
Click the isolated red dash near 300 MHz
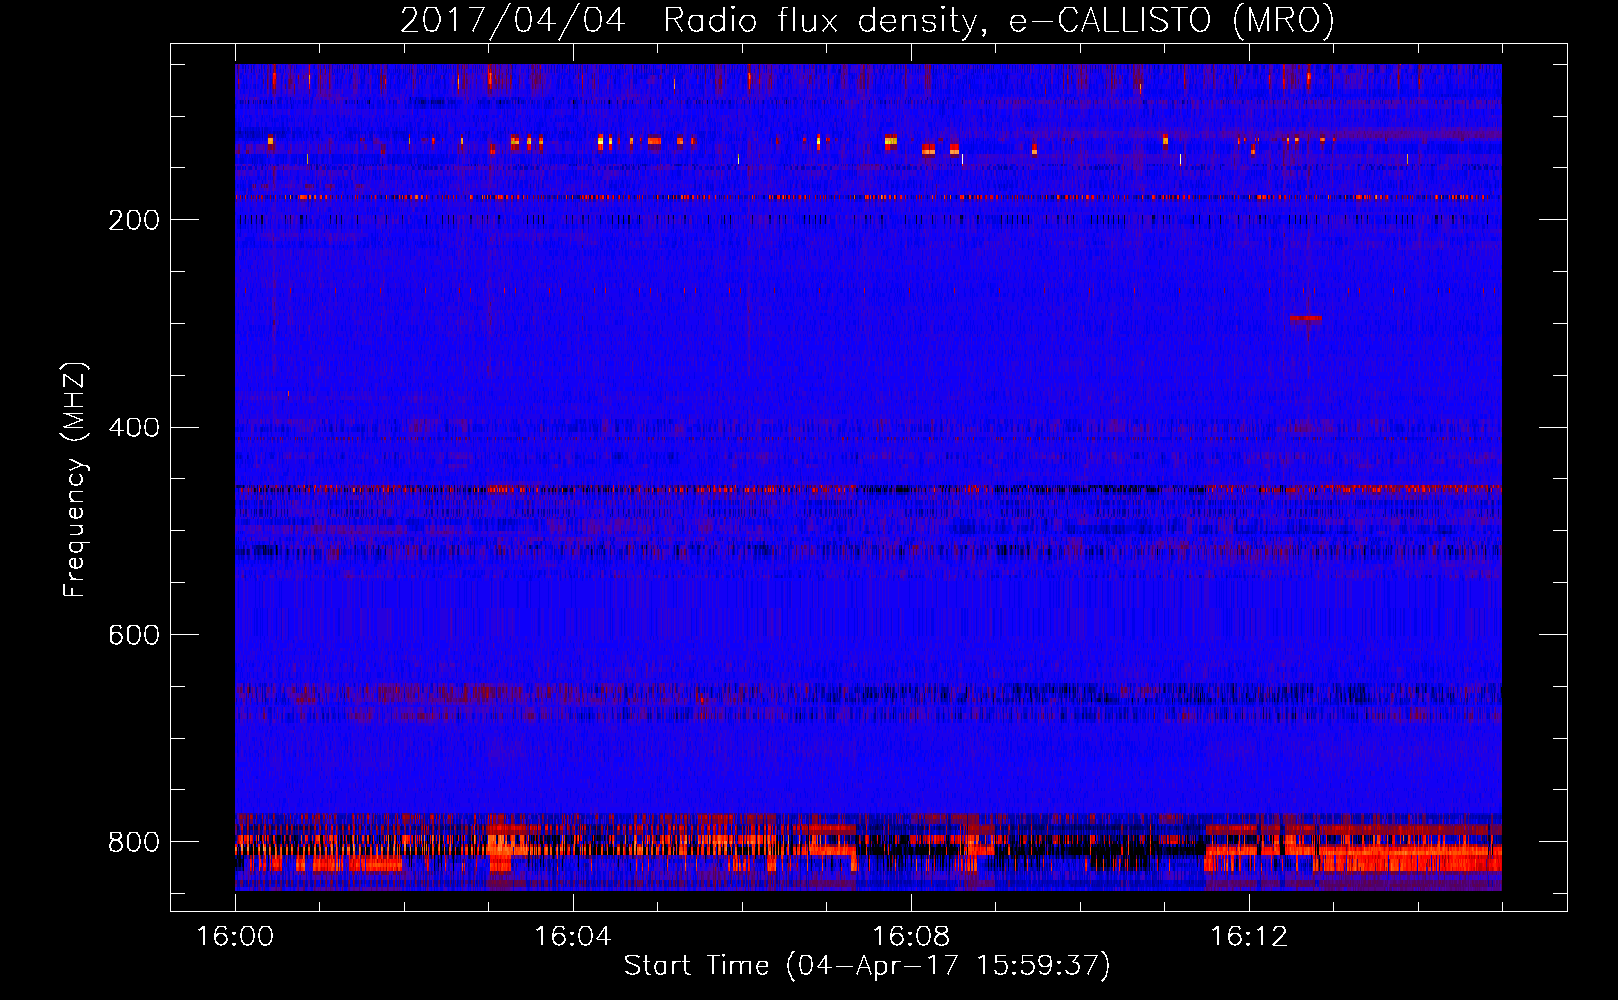(x=1305, y=318)
